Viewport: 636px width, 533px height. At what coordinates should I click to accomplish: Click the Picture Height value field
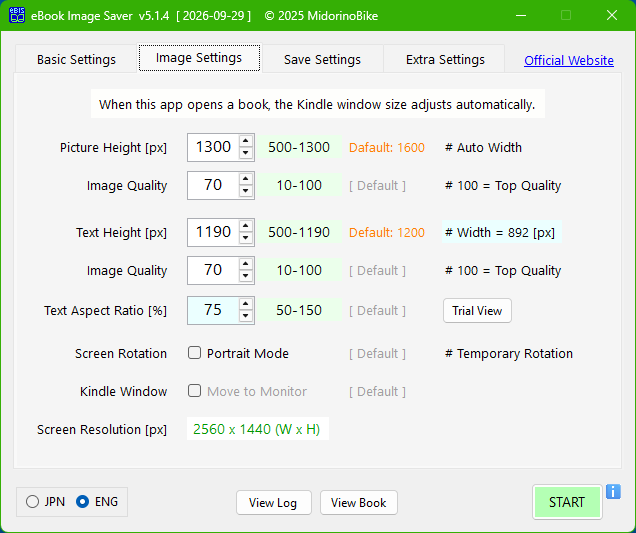pos(213,147)
